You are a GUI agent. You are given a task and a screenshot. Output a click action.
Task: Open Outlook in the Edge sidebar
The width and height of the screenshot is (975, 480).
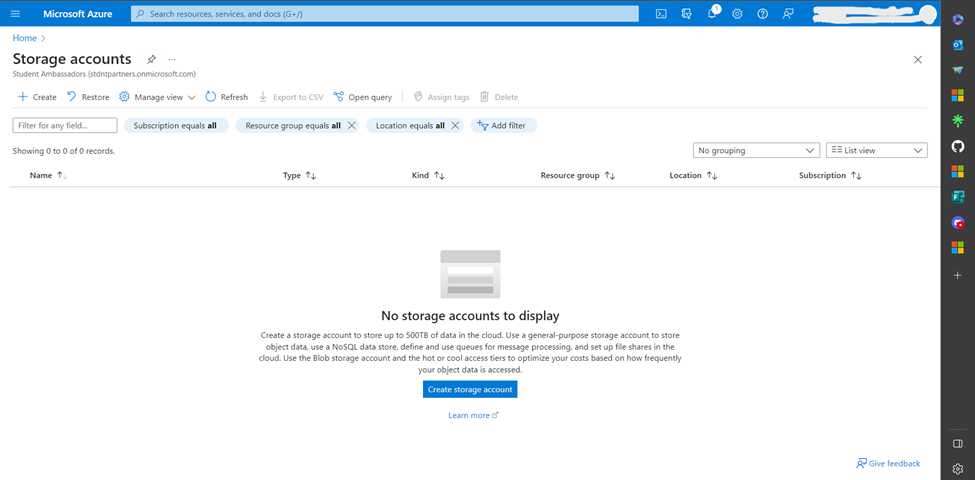(958, 45)
